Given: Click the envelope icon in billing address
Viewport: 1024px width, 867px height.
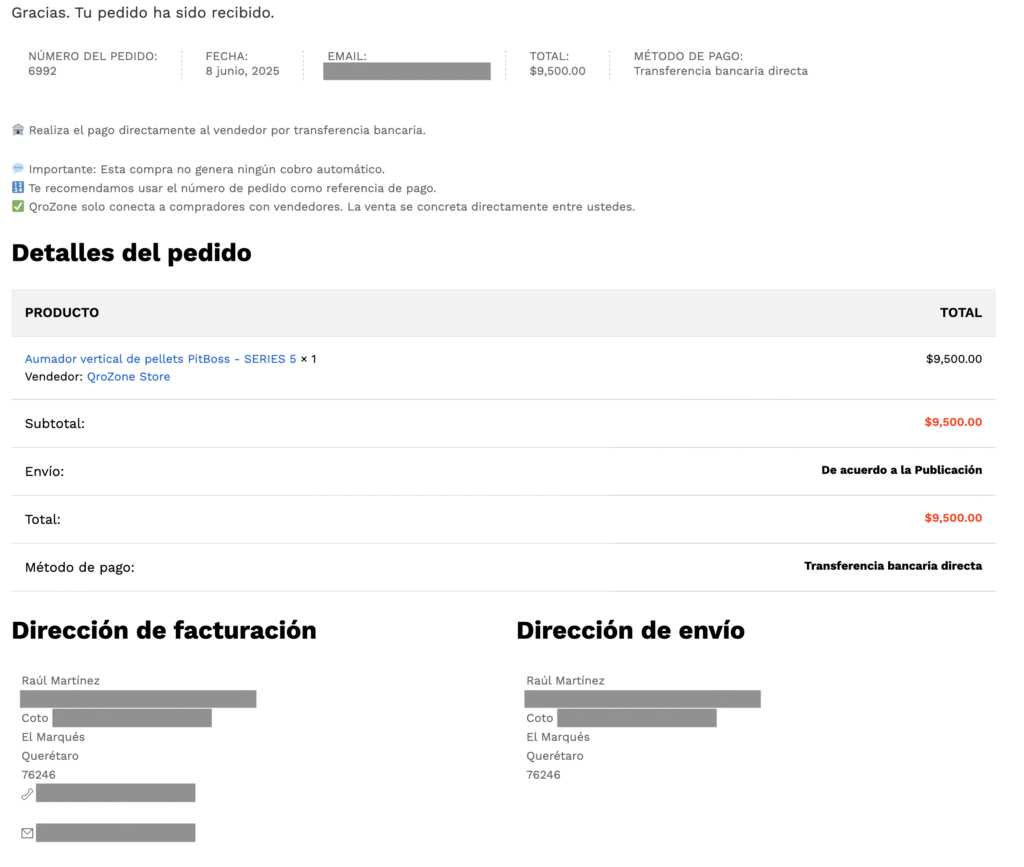Looking at the screenshot, I should (27, 833).
